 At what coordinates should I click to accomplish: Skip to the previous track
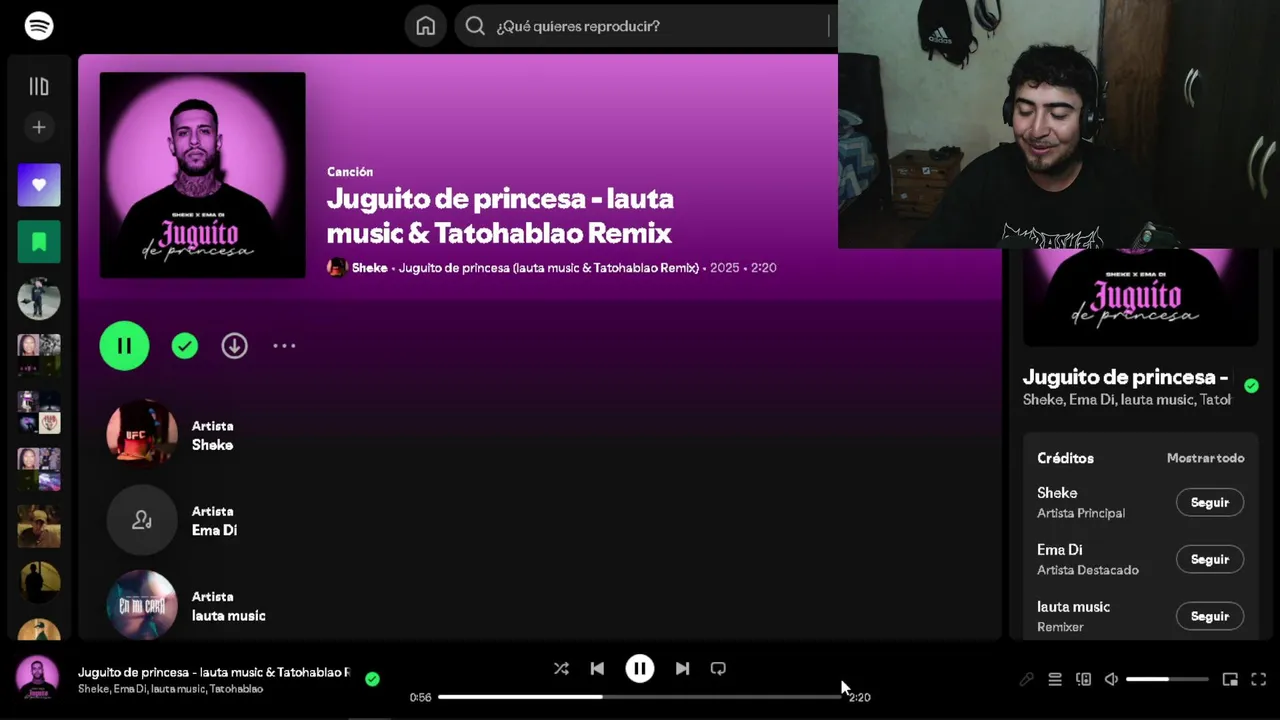(x=597, y=668)
